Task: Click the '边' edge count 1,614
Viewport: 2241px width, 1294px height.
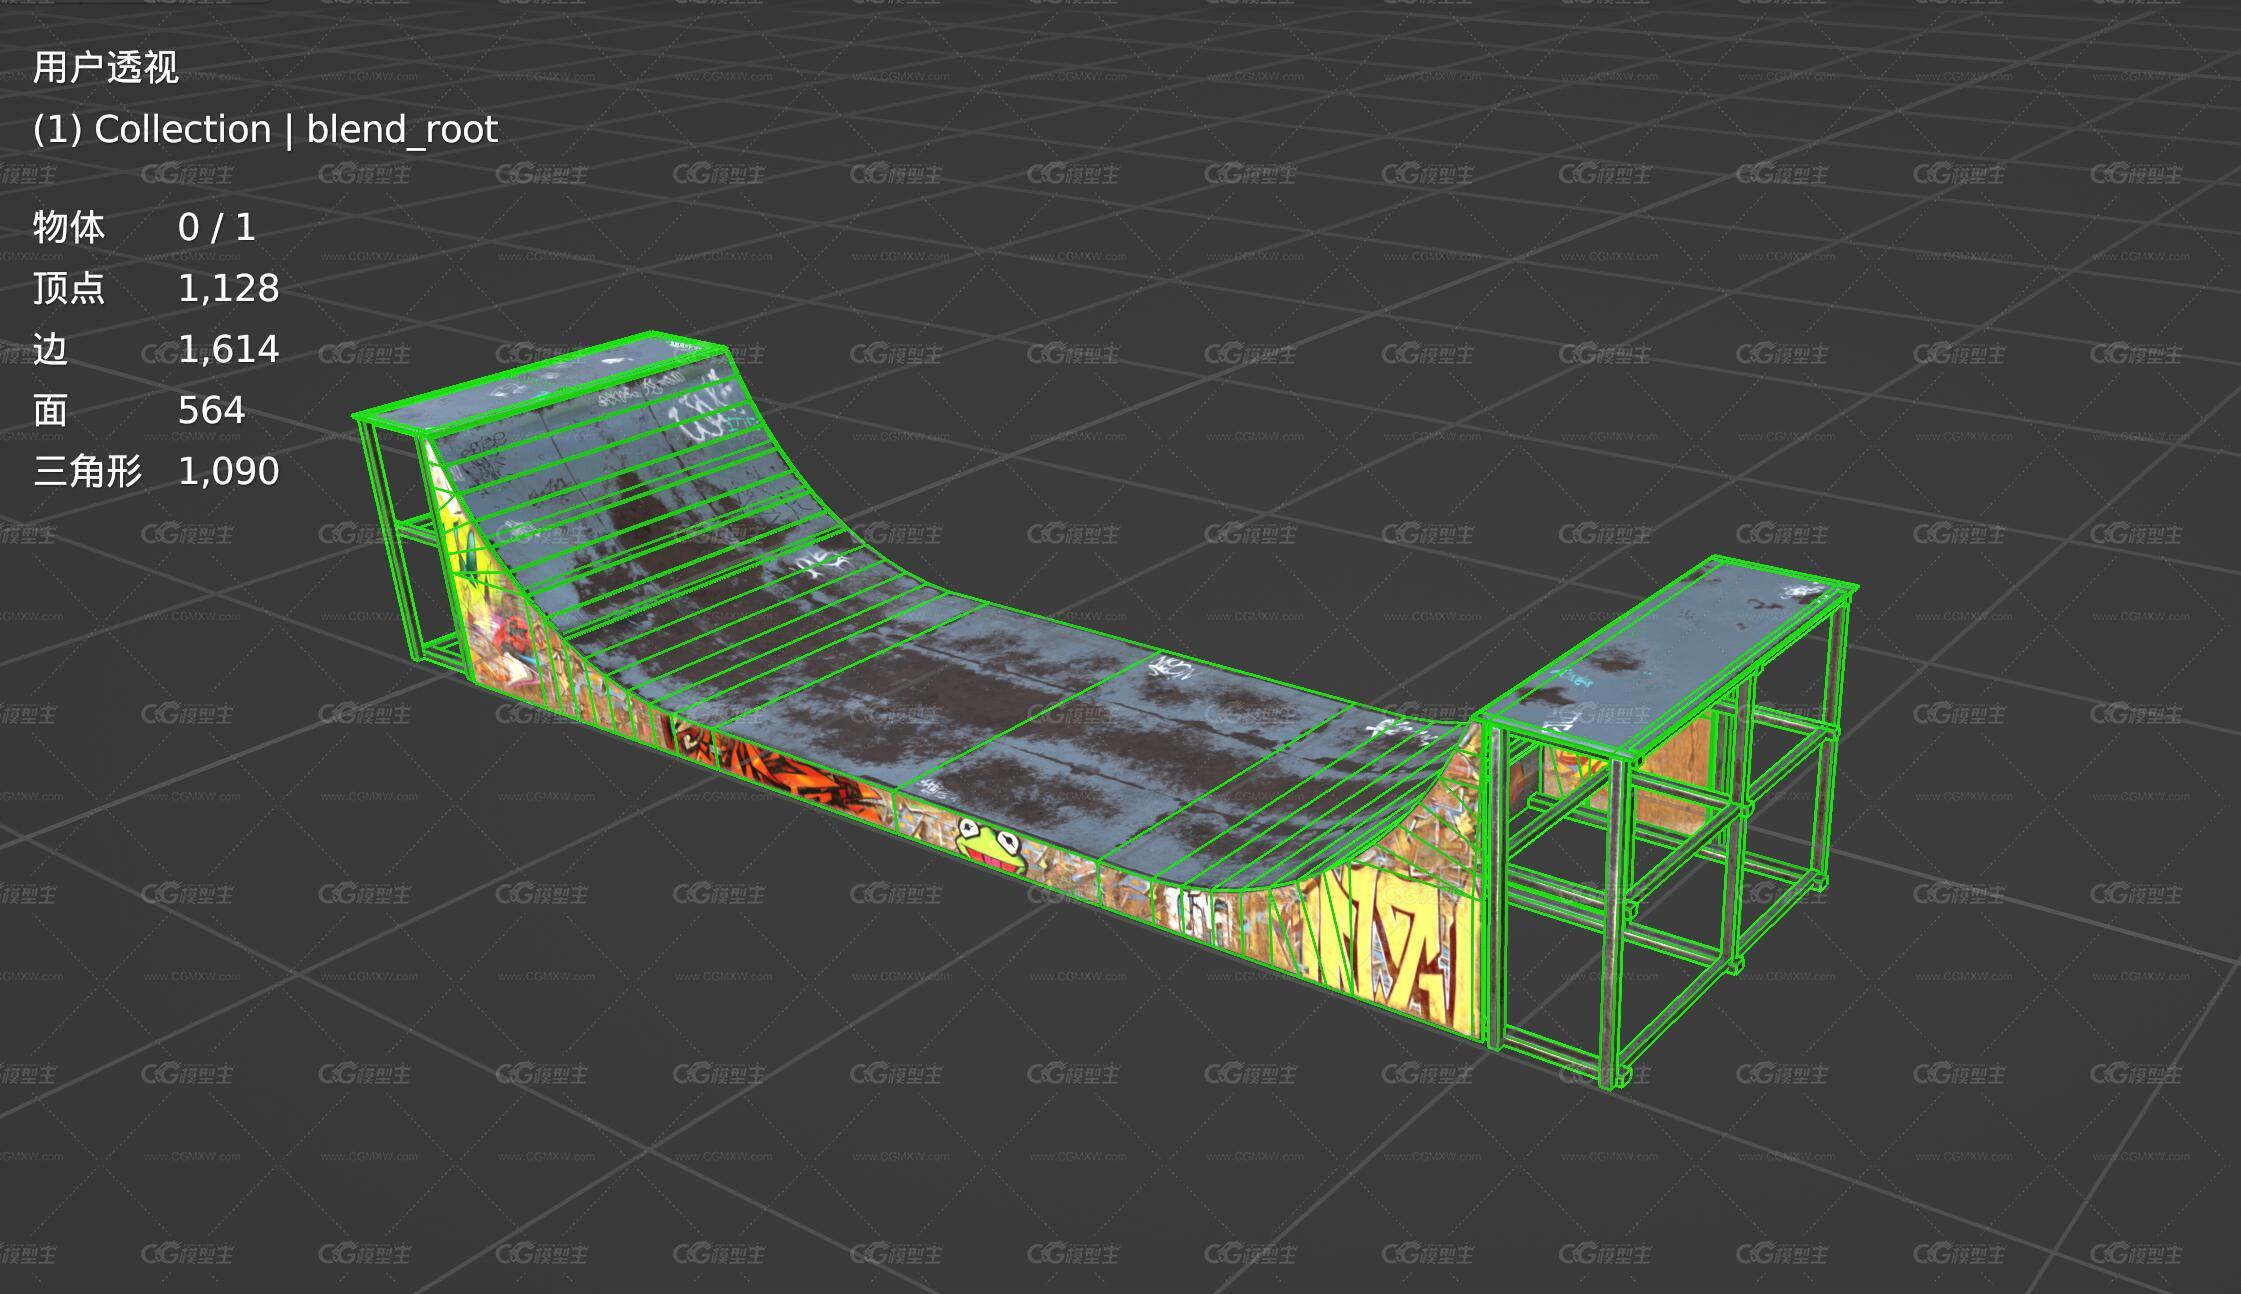Action: (228, 350)
